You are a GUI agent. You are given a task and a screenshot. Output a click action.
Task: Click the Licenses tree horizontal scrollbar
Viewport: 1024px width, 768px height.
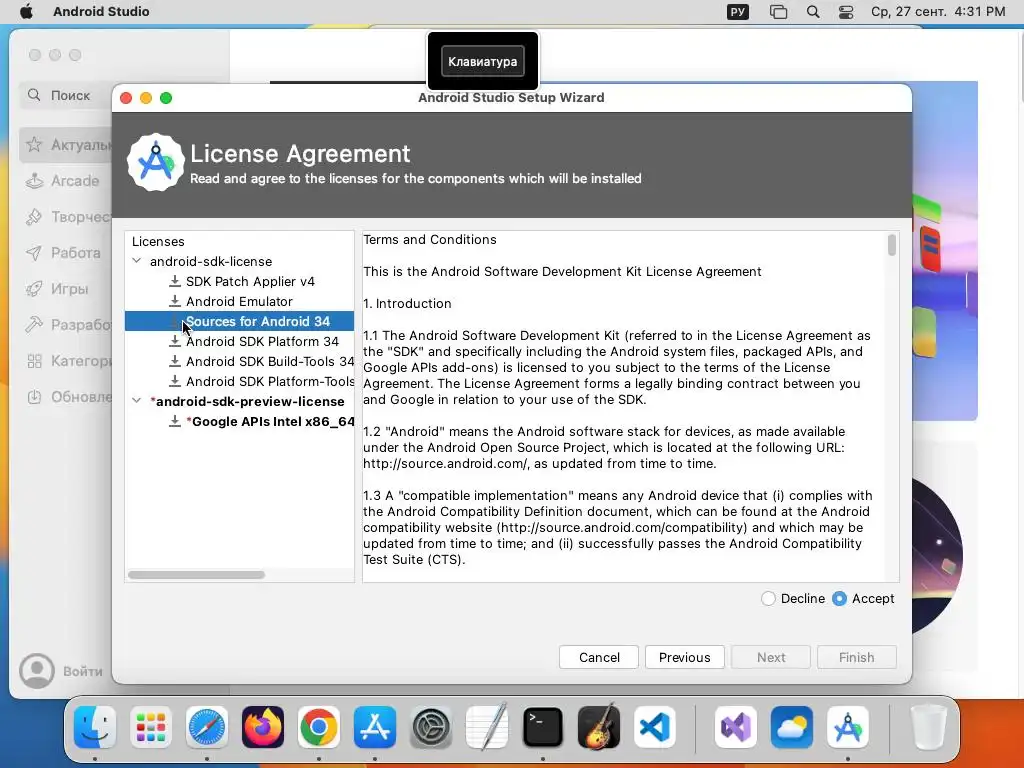197,575
